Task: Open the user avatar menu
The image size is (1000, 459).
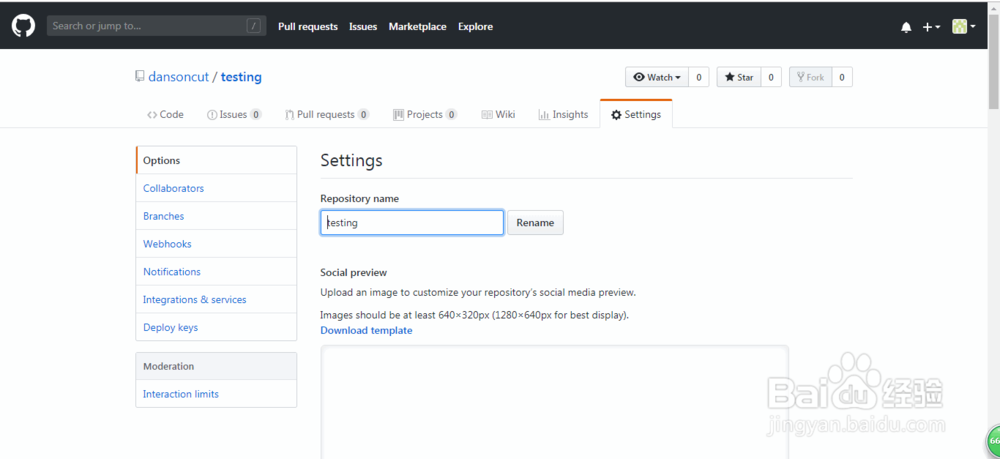Action: [x=964, y=27]
